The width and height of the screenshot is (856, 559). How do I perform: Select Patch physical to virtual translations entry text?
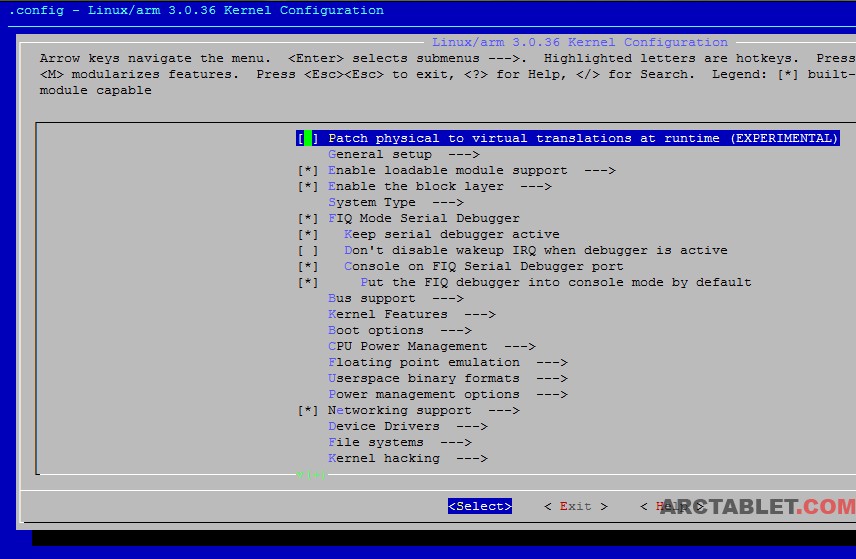tap(583, 139)
